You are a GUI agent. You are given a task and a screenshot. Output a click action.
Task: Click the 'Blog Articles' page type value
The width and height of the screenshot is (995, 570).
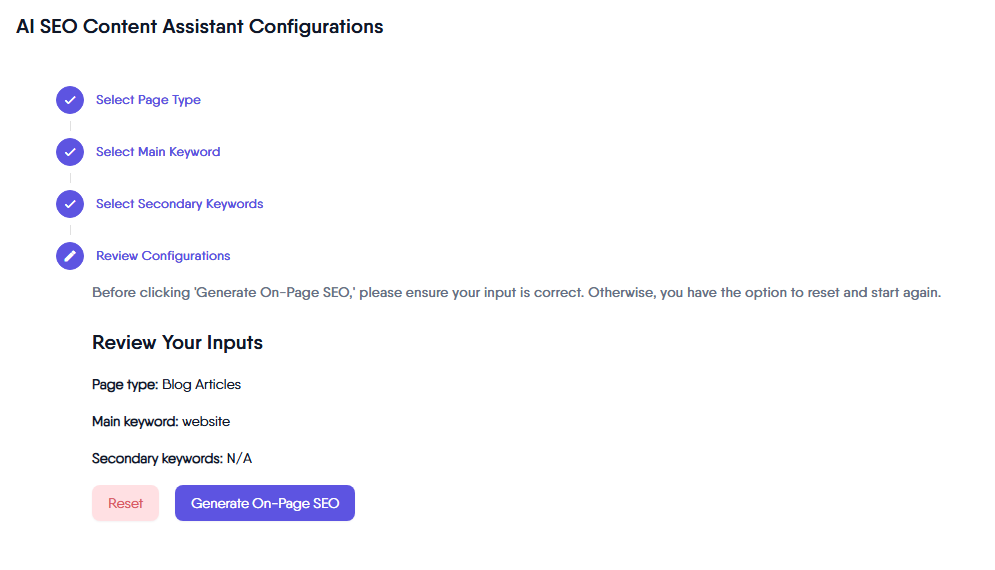201,384
